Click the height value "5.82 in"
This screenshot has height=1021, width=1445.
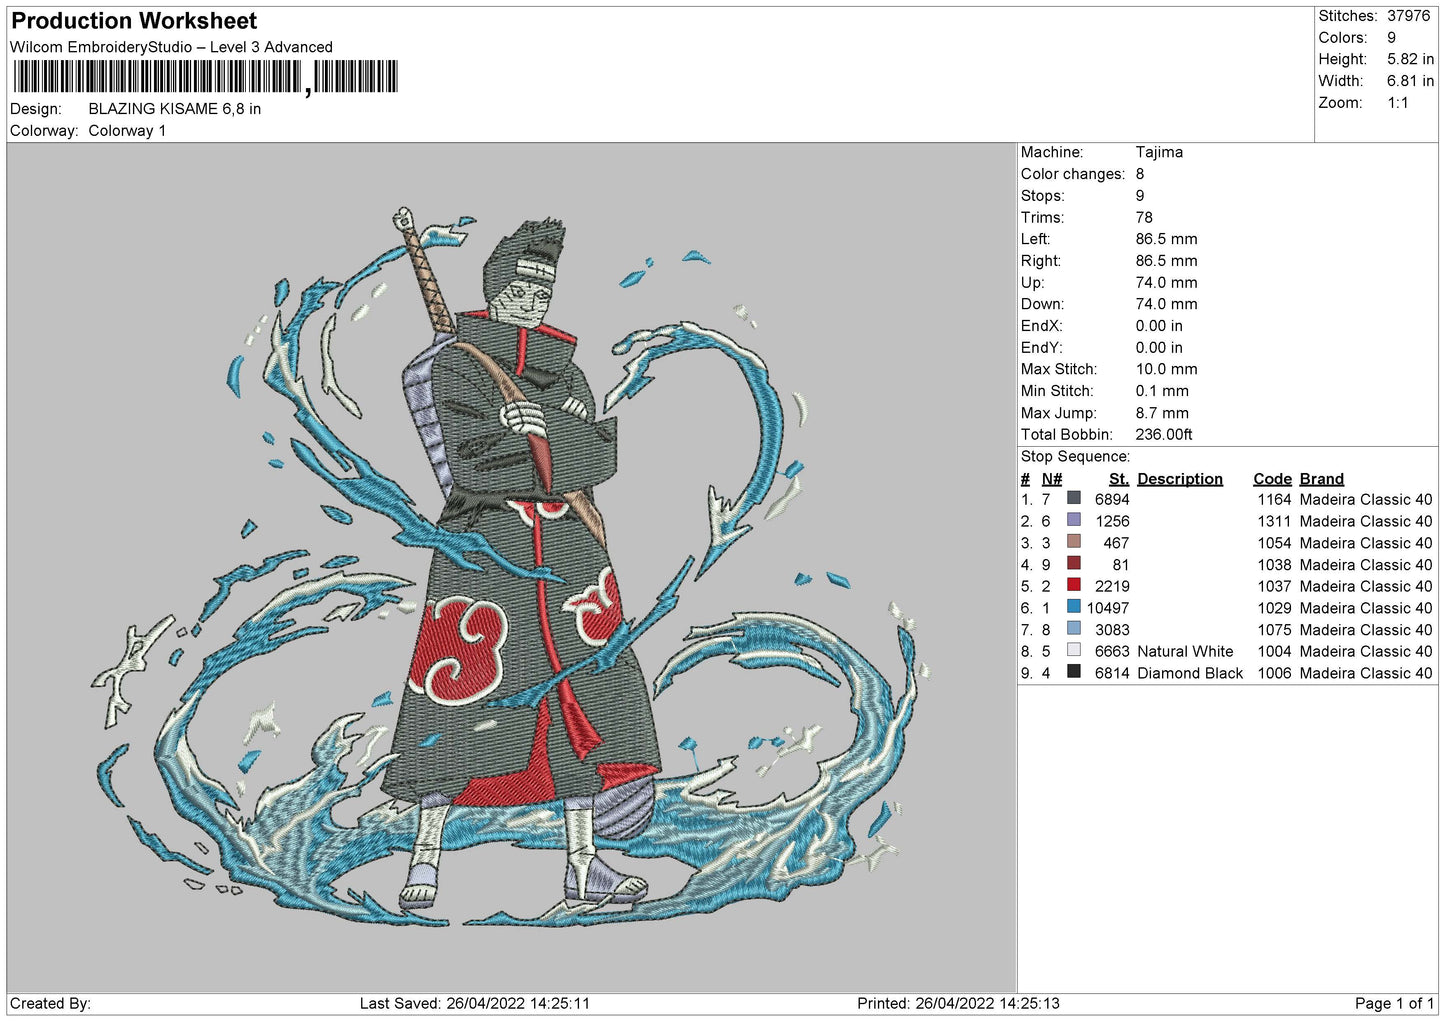1410,59
